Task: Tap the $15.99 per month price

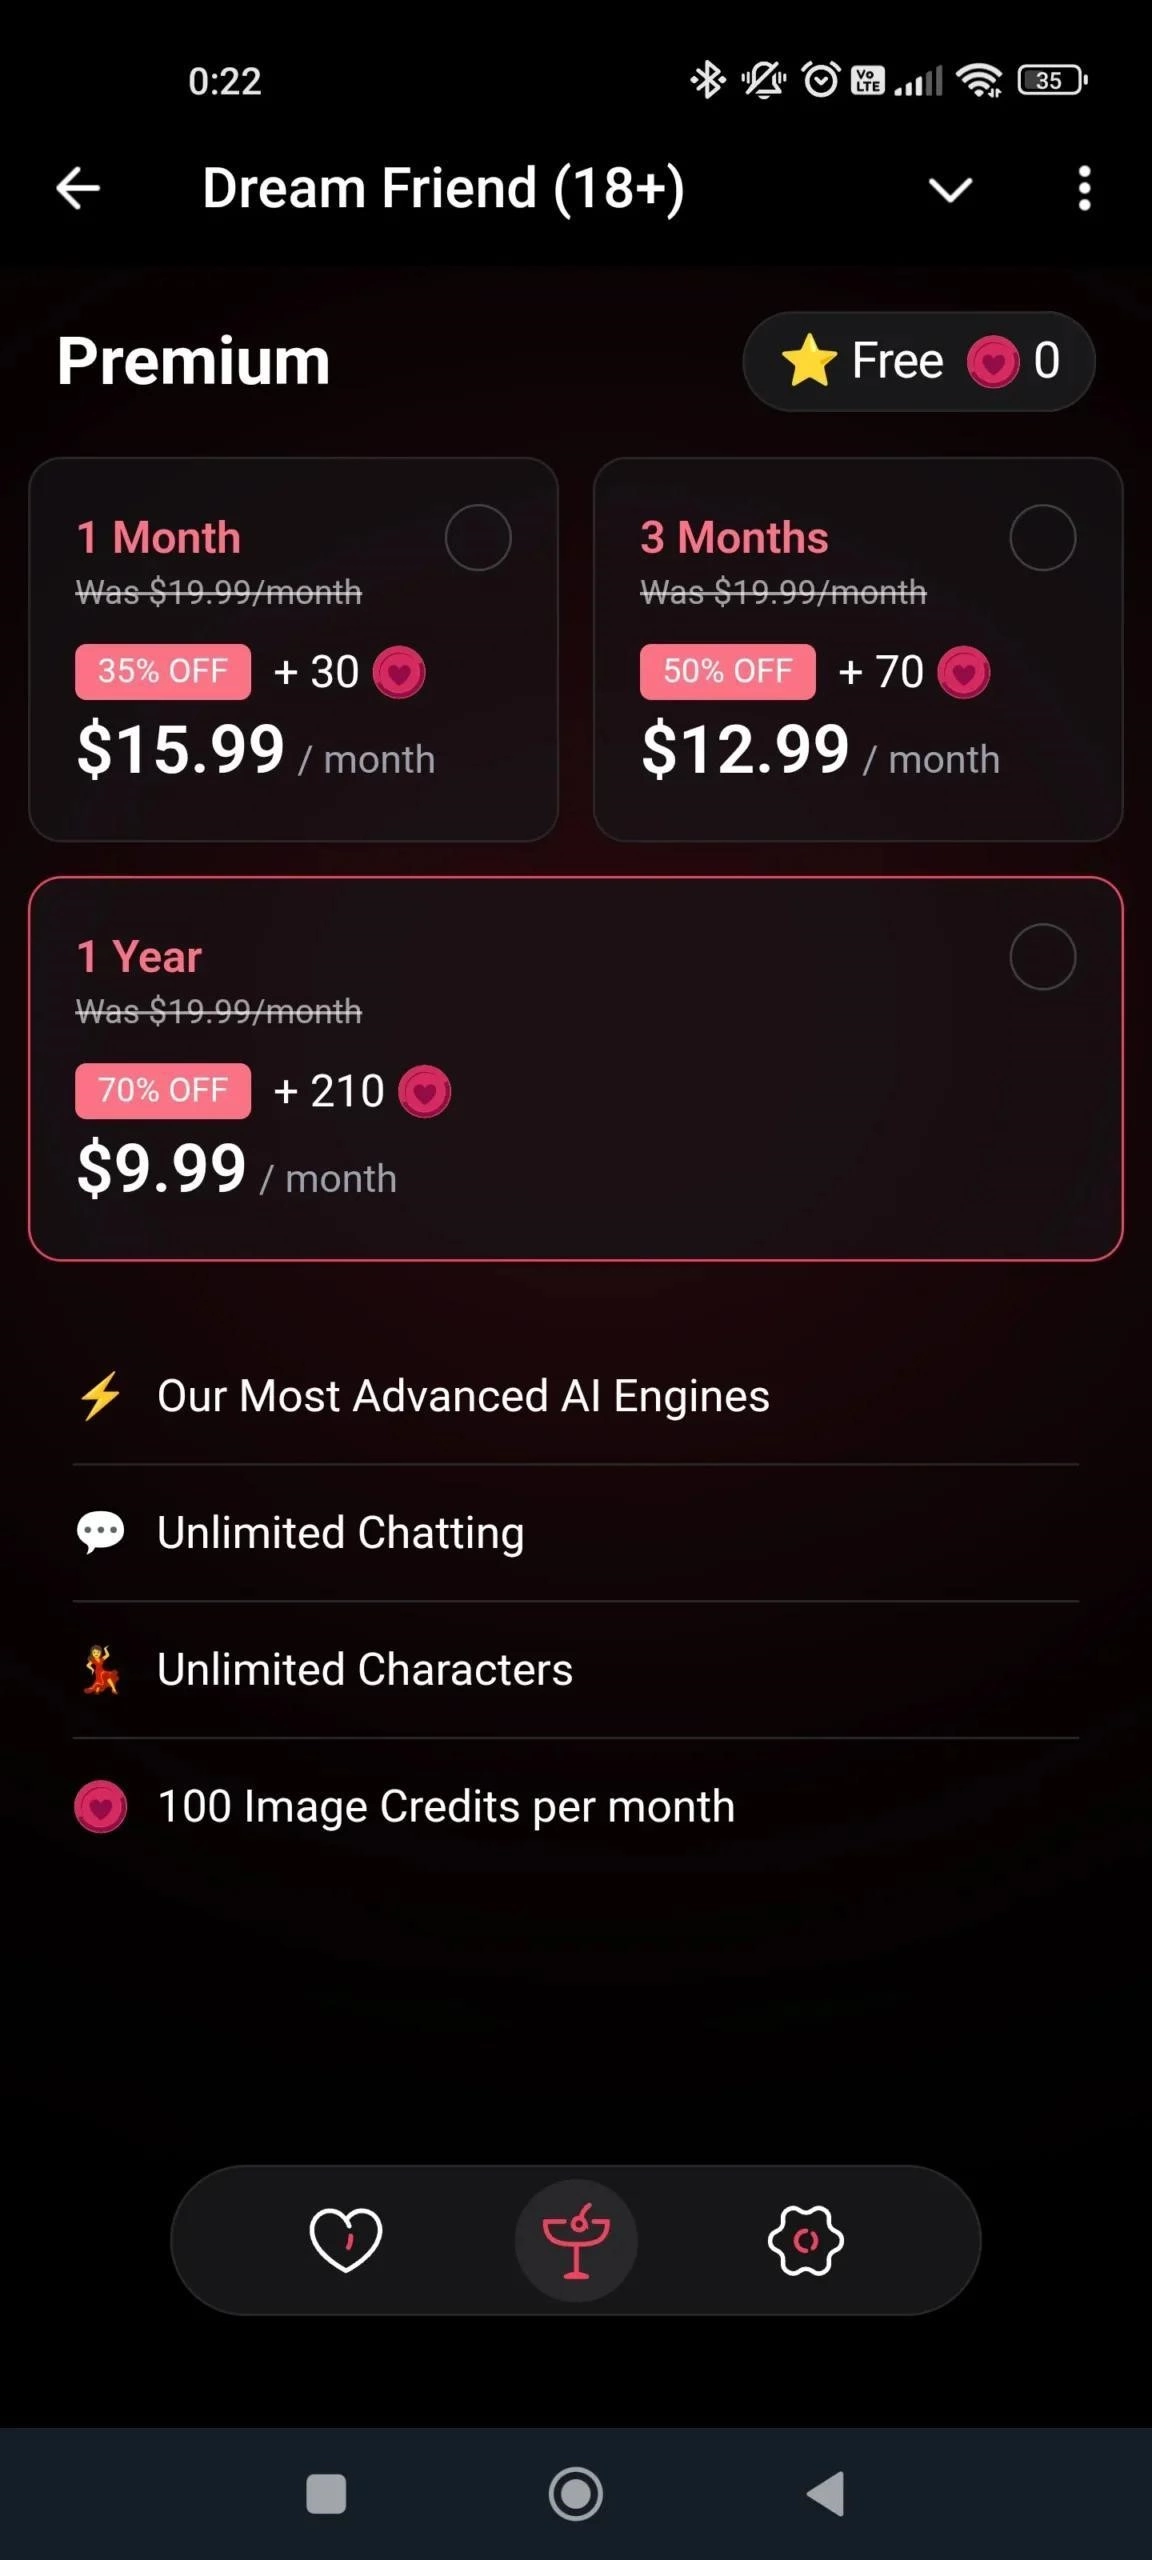Action: click(x=182, y=750)
